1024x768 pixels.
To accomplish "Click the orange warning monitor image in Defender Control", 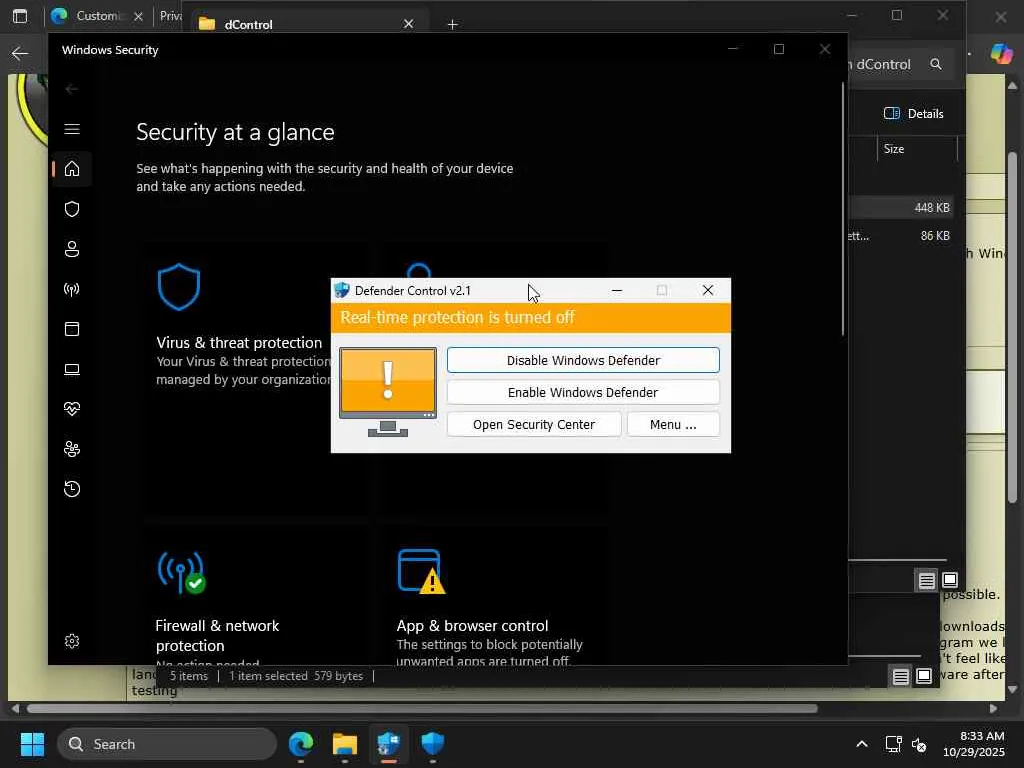I will [388, 392].
